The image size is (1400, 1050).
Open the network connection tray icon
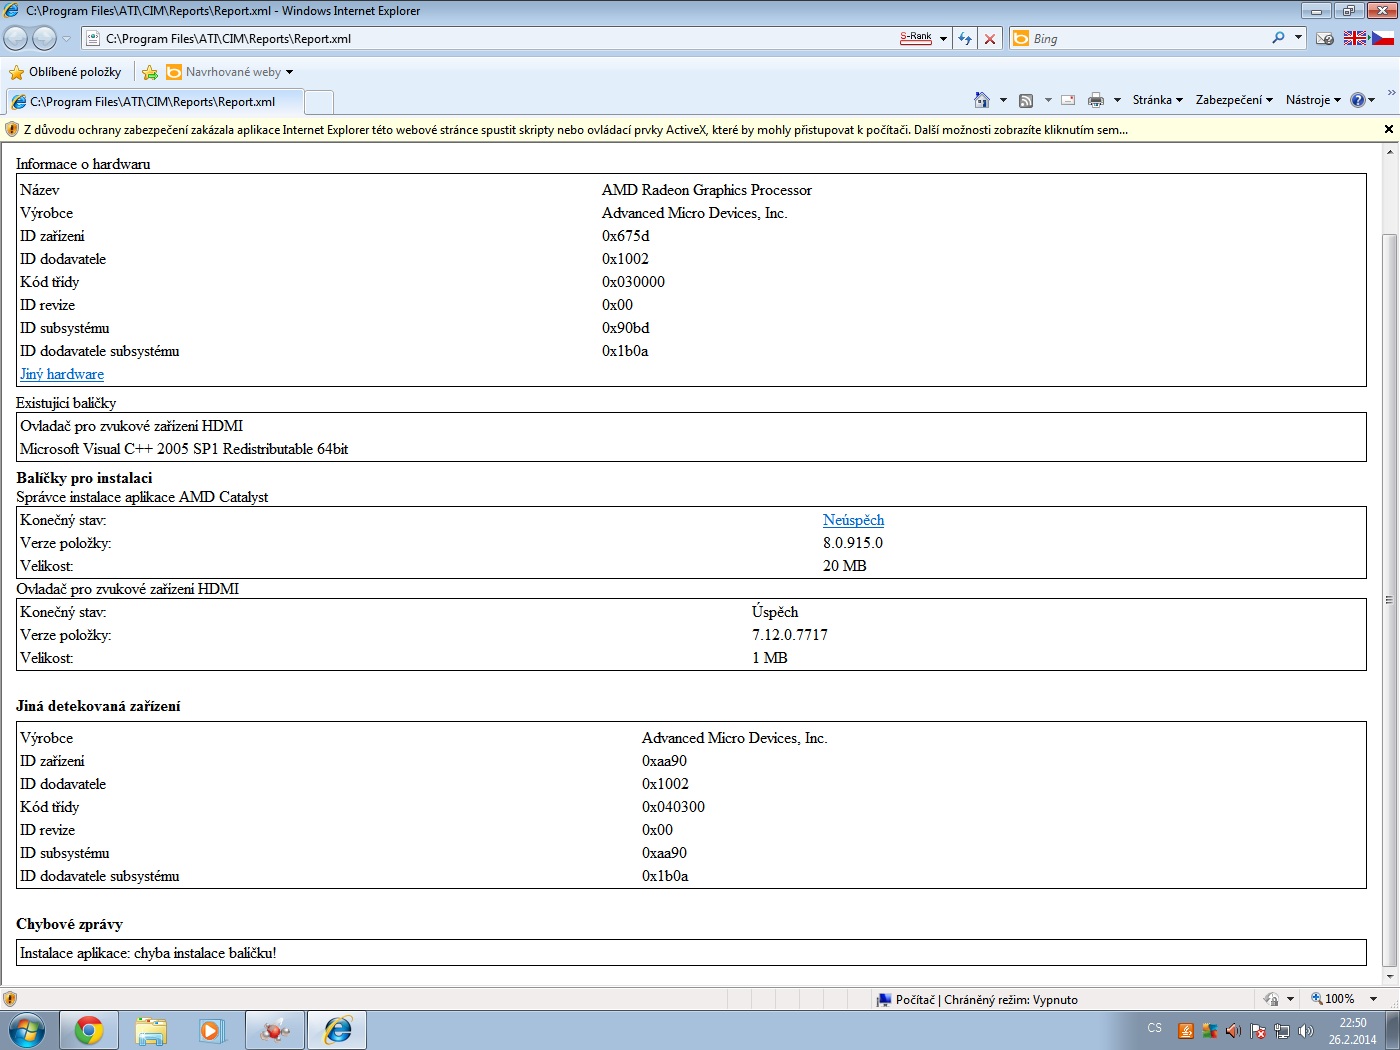1282,1031
